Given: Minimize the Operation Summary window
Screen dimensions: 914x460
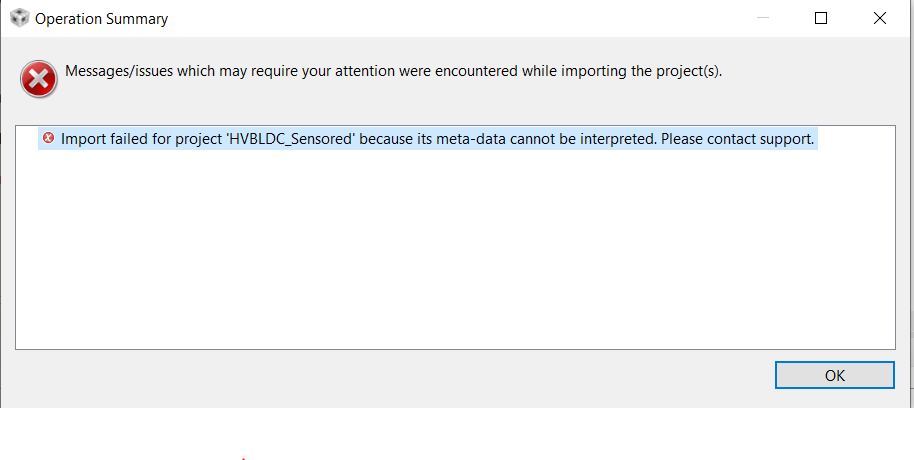Looking at the screenshot, I should [763, 18].
